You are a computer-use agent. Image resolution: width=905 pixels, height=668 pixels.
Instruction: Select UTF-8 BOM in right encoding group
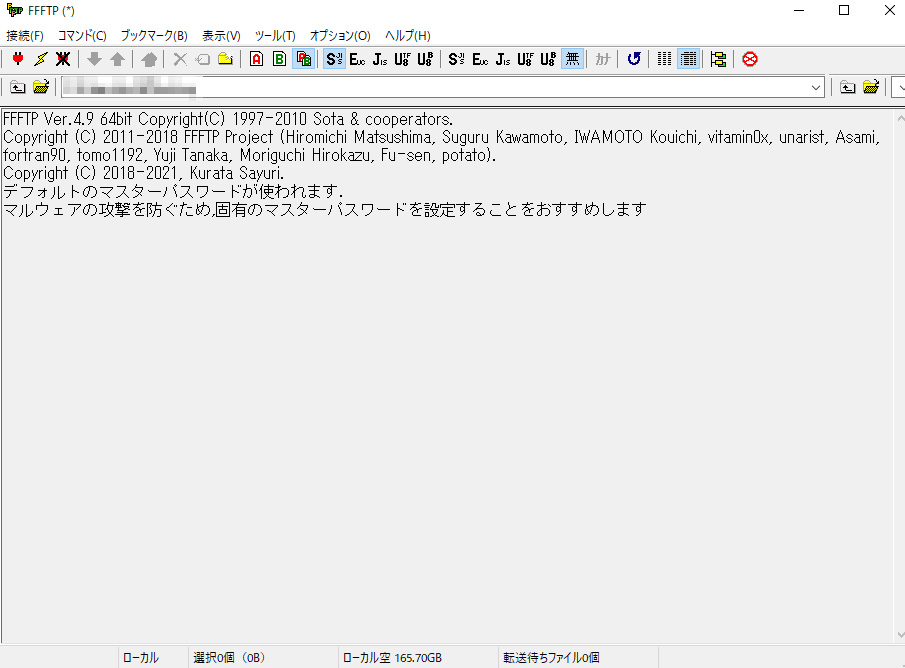coord(548,59)
